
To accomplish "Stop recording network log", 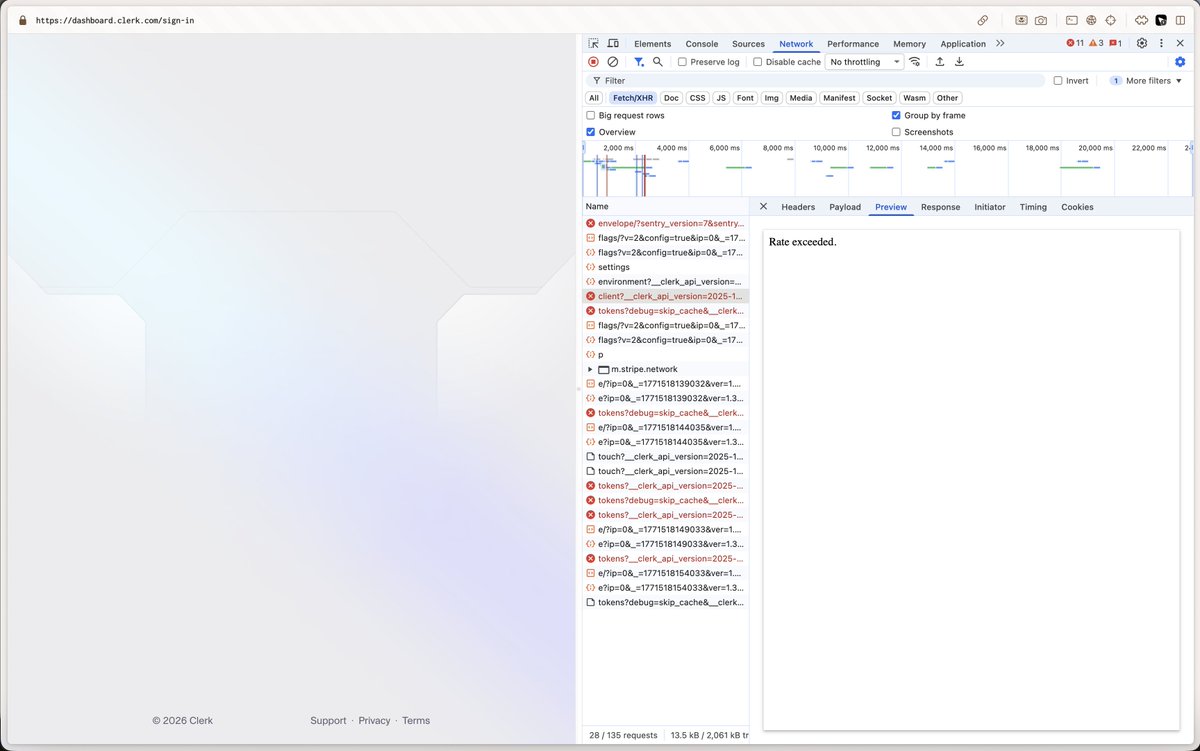I will point(593,62).
